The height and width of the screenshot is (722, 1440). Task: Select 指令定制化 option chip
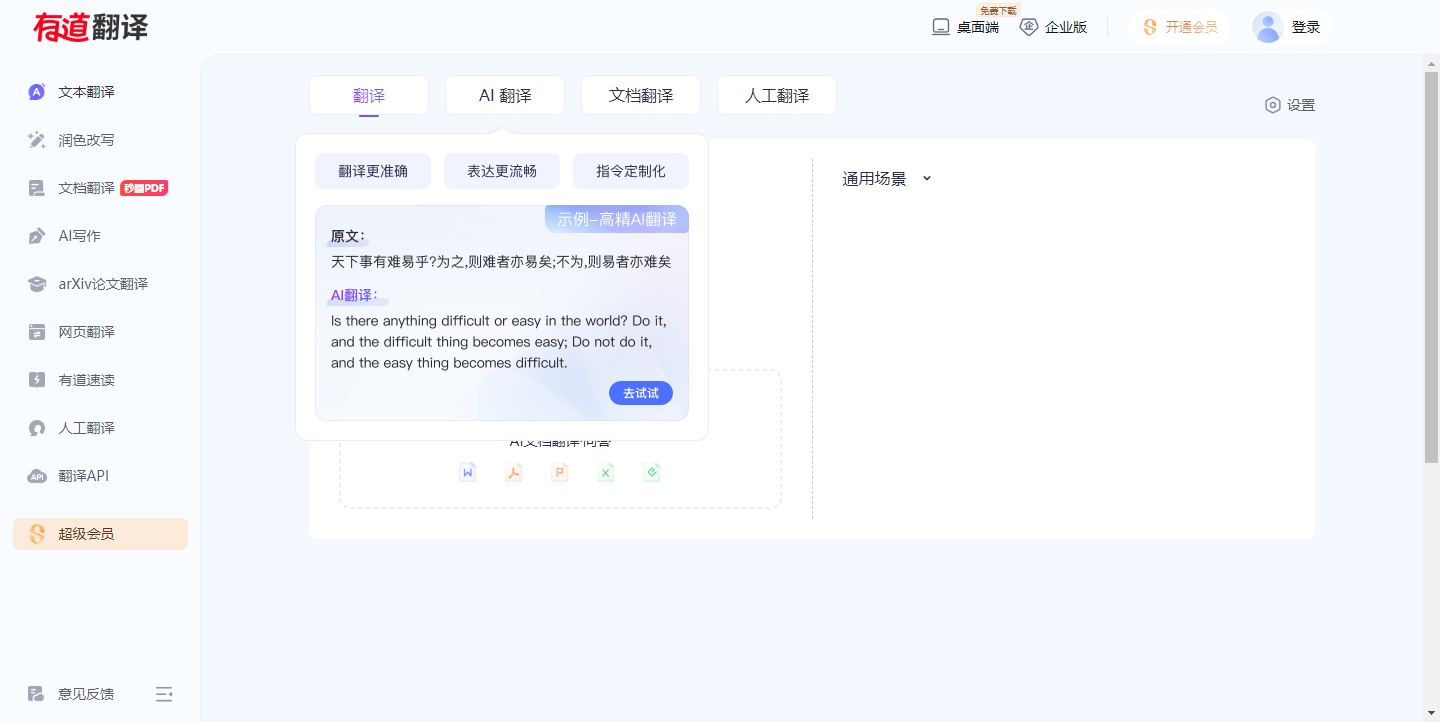click(x=631, y=171)
